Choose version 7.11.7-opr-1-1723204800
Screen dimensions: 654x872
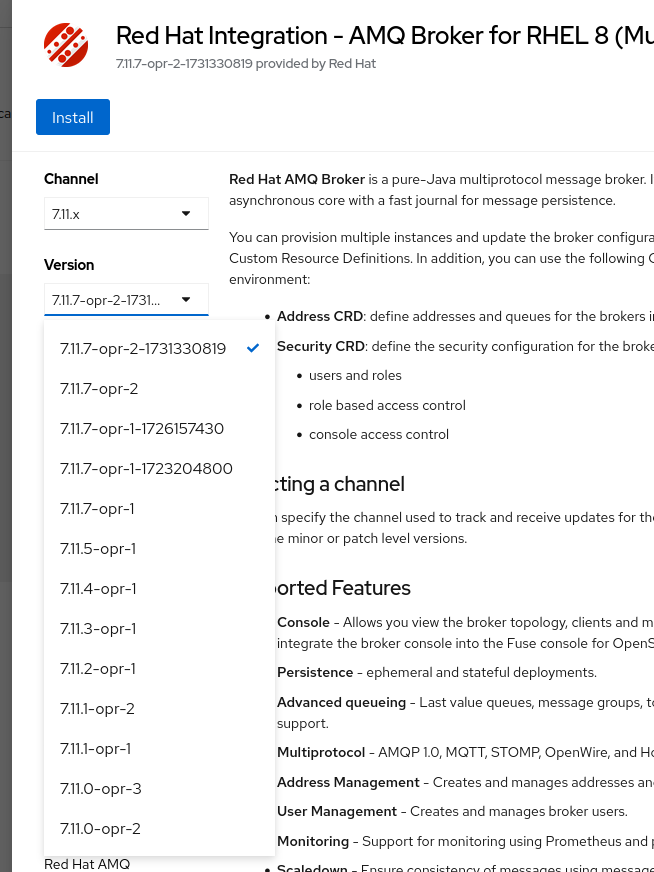click(146, 469)
